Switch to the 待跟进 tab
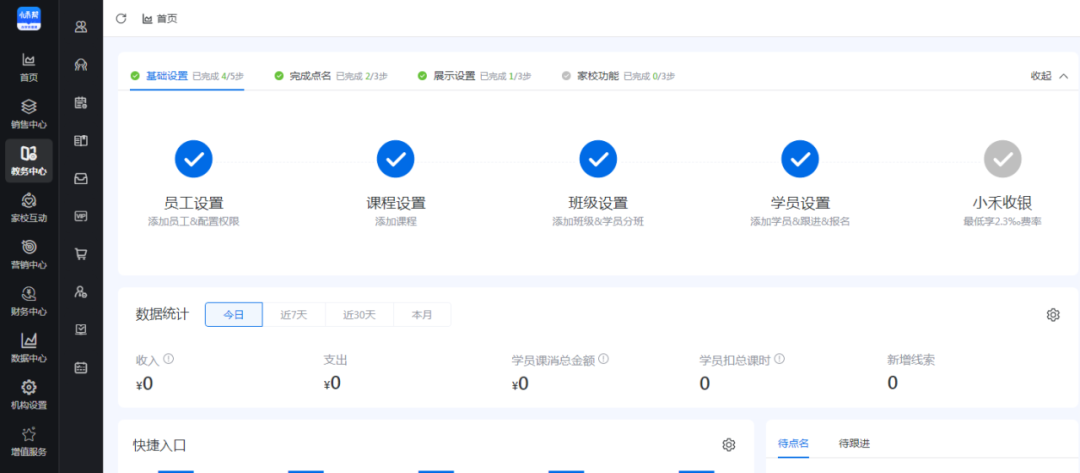Screen dimensions: 1080x473 point(854,444)
